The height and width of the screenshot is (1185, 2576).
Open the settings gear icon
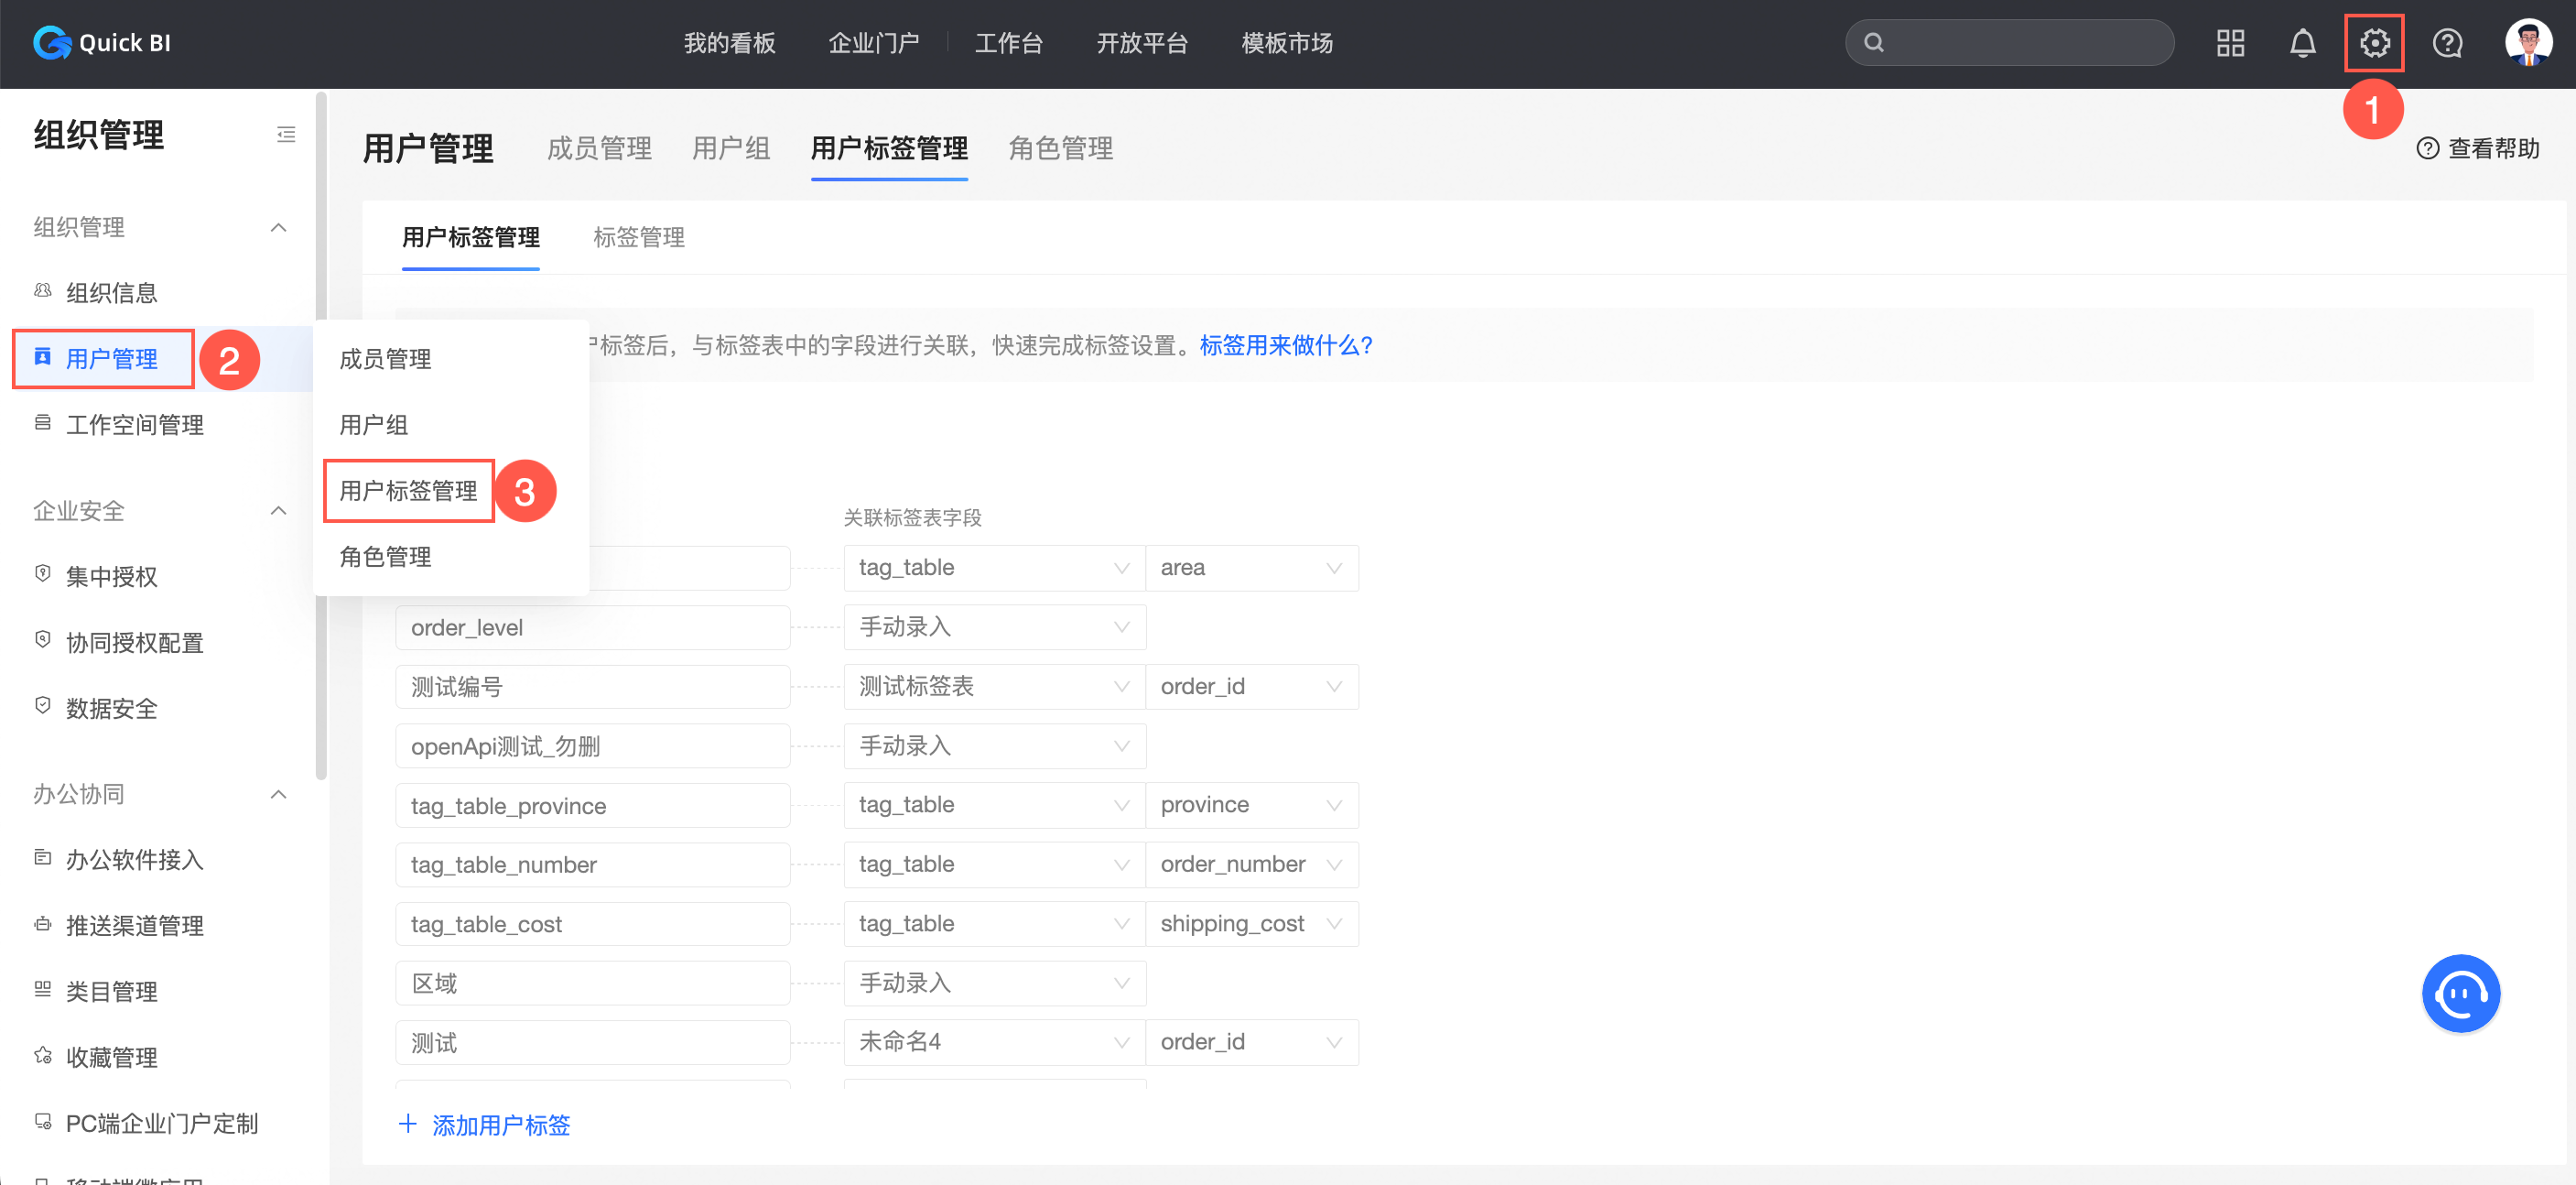(x=2374, y=43)
